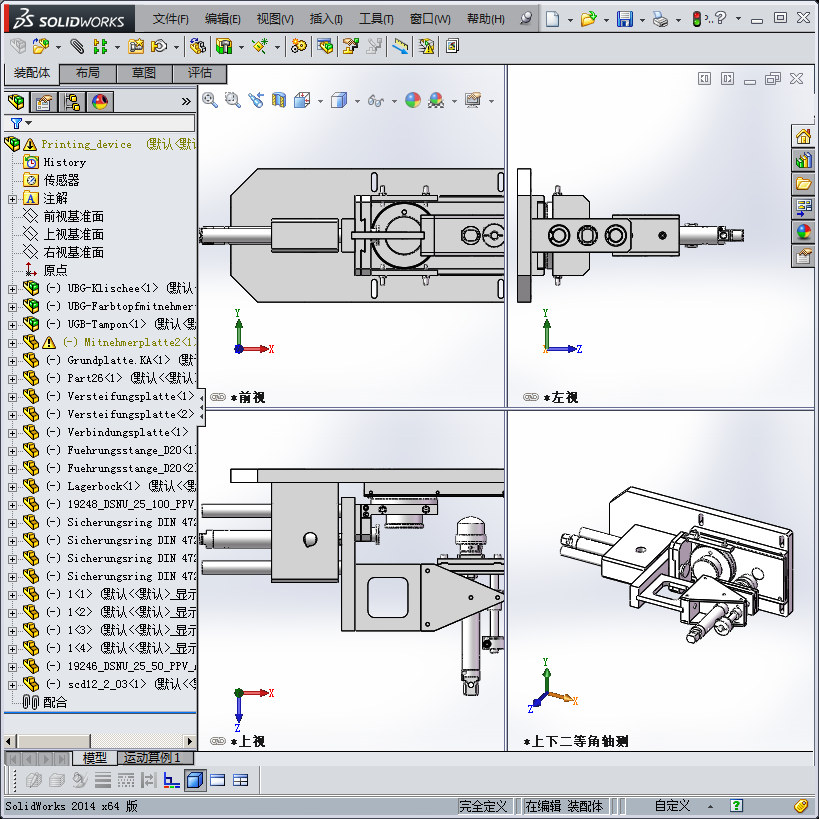819x819 pixels.
Task: Click the Apply Scene icon
Action: click(436, 100)
